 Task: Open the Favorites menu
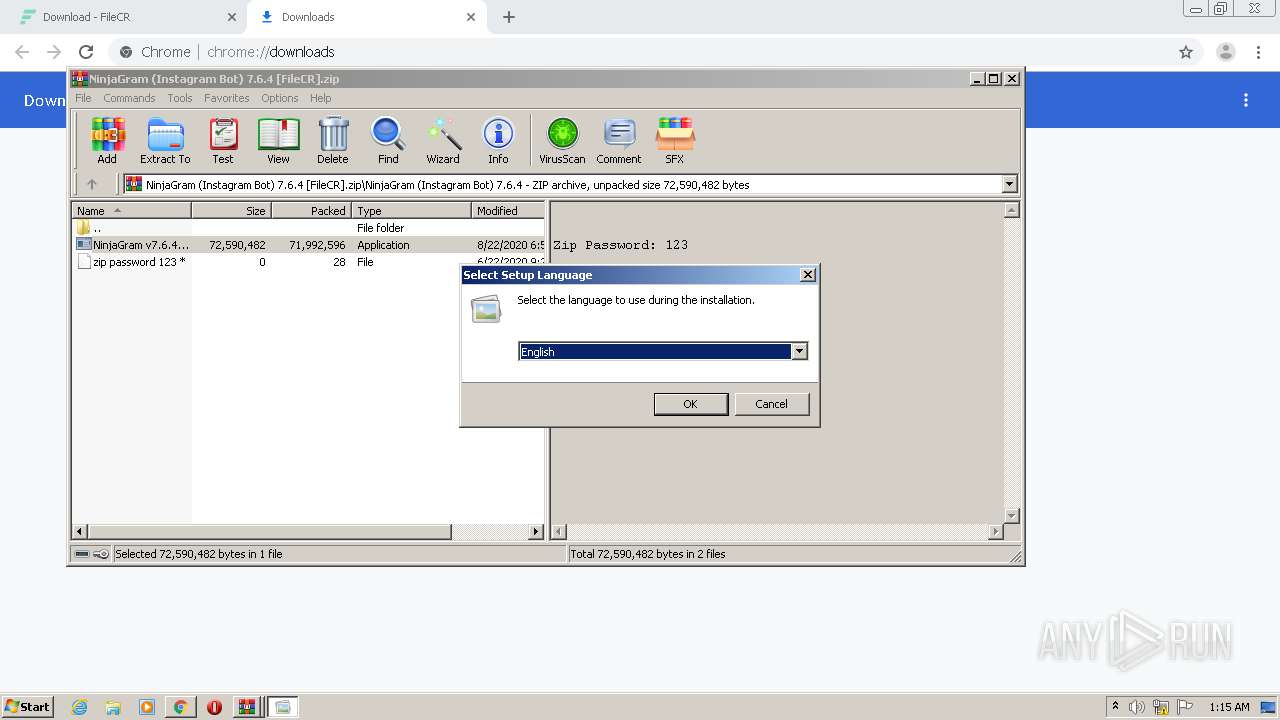click(227, 98)
